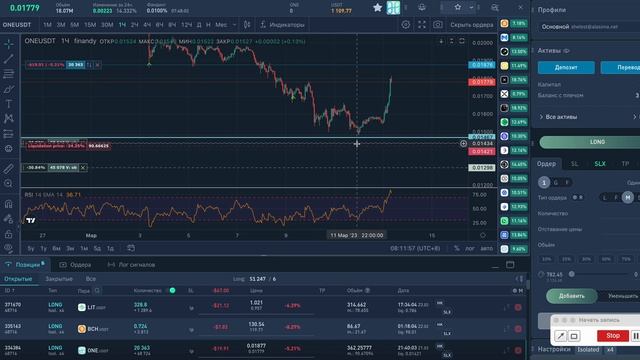Open Основной profile selector

click(x=588, y=27)
